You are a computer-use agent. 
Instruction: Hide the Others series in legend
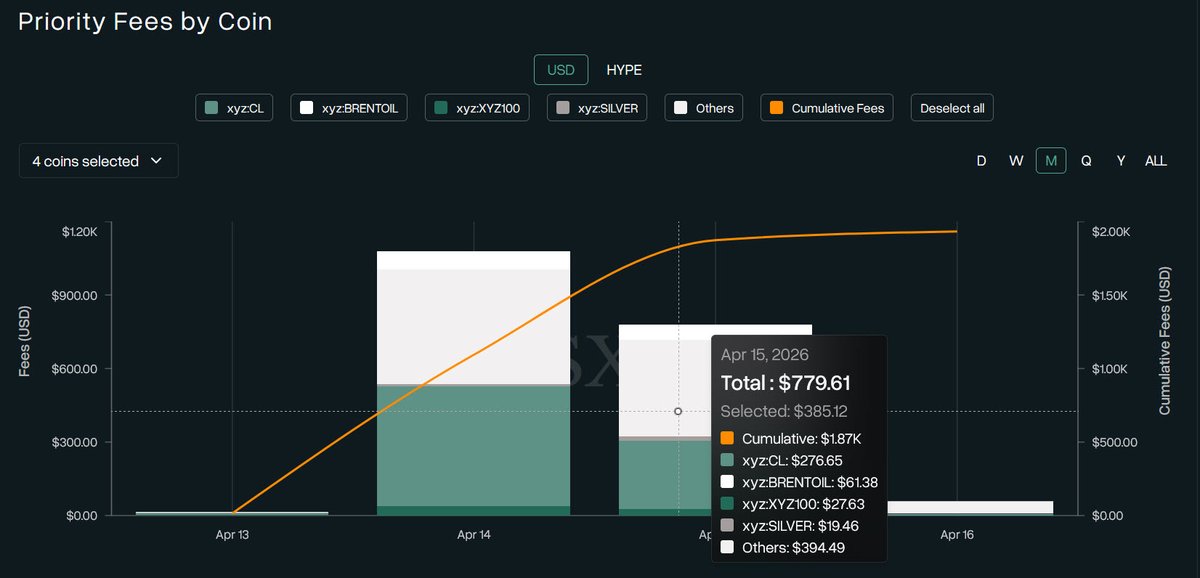(x=703, y=108)
